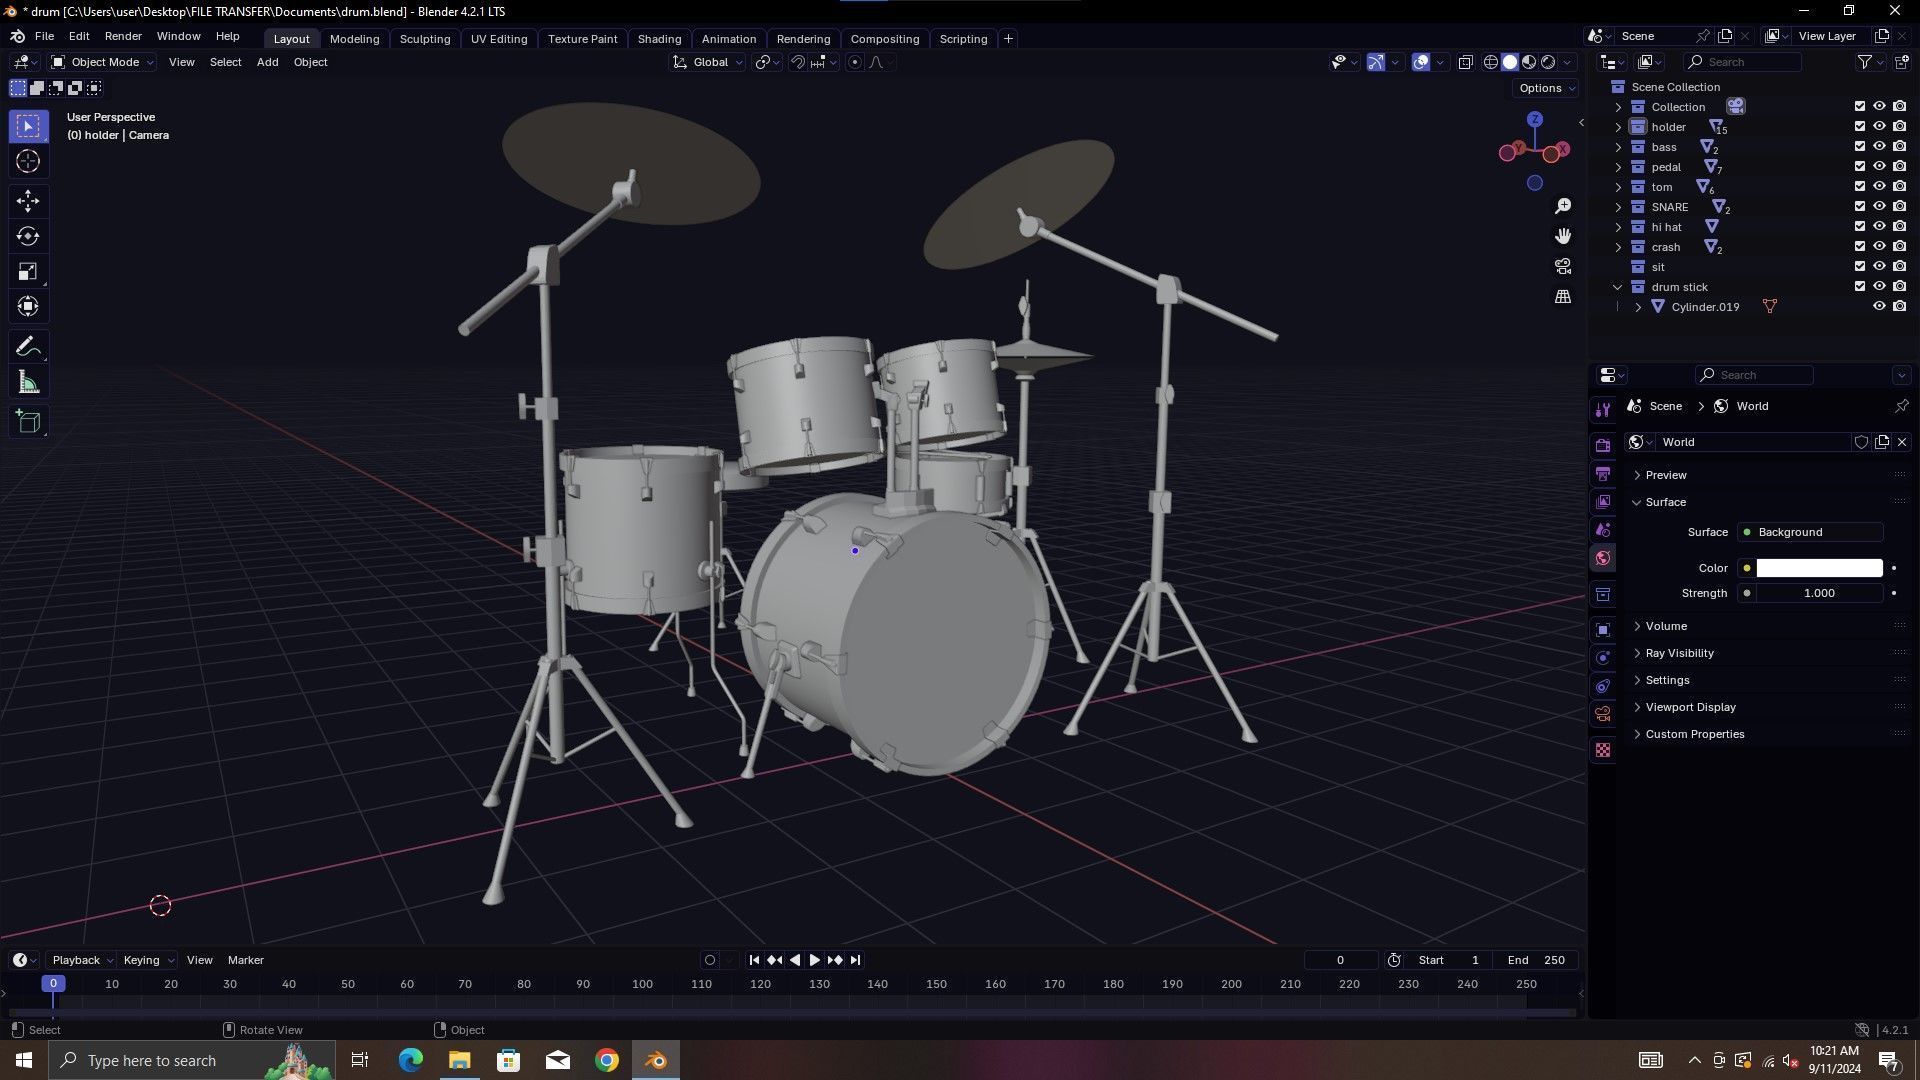
Task: Hide Cylinder.019 in viewport
Action: 1879,306
